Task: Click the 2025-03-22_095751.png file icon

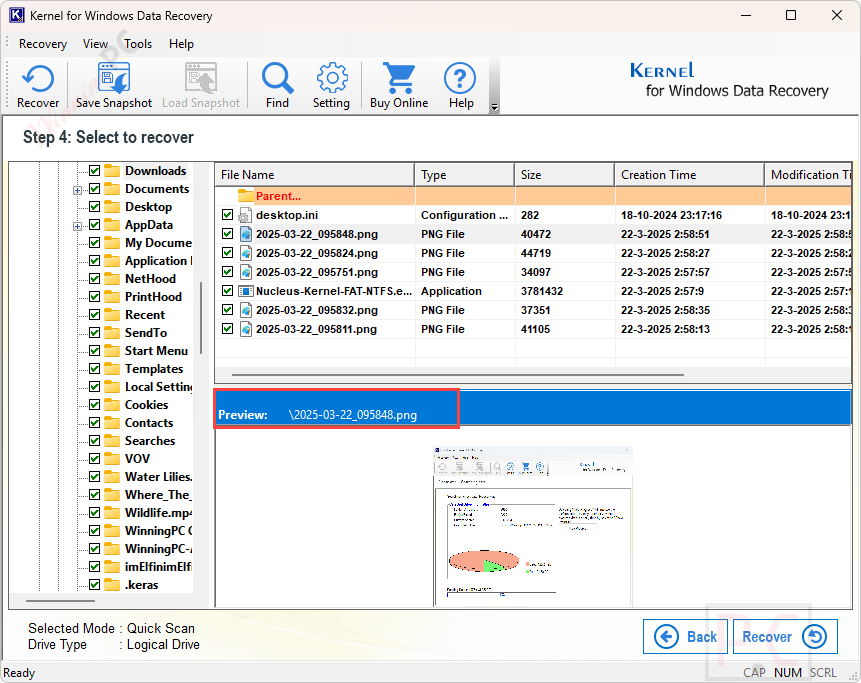Action: (246, 272)
